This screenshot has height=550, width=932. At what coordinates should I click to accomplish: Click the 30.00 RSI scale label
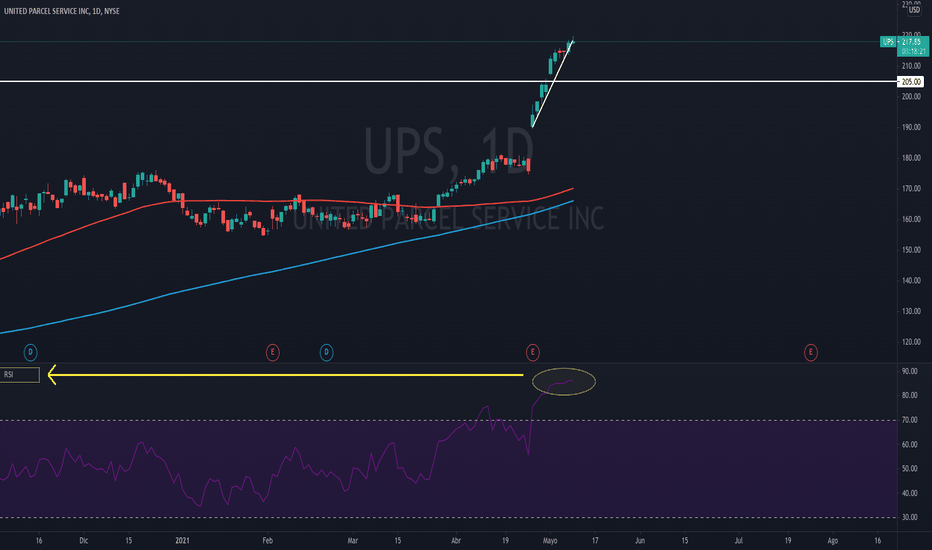pyautogui.click(x=910, y=517)
